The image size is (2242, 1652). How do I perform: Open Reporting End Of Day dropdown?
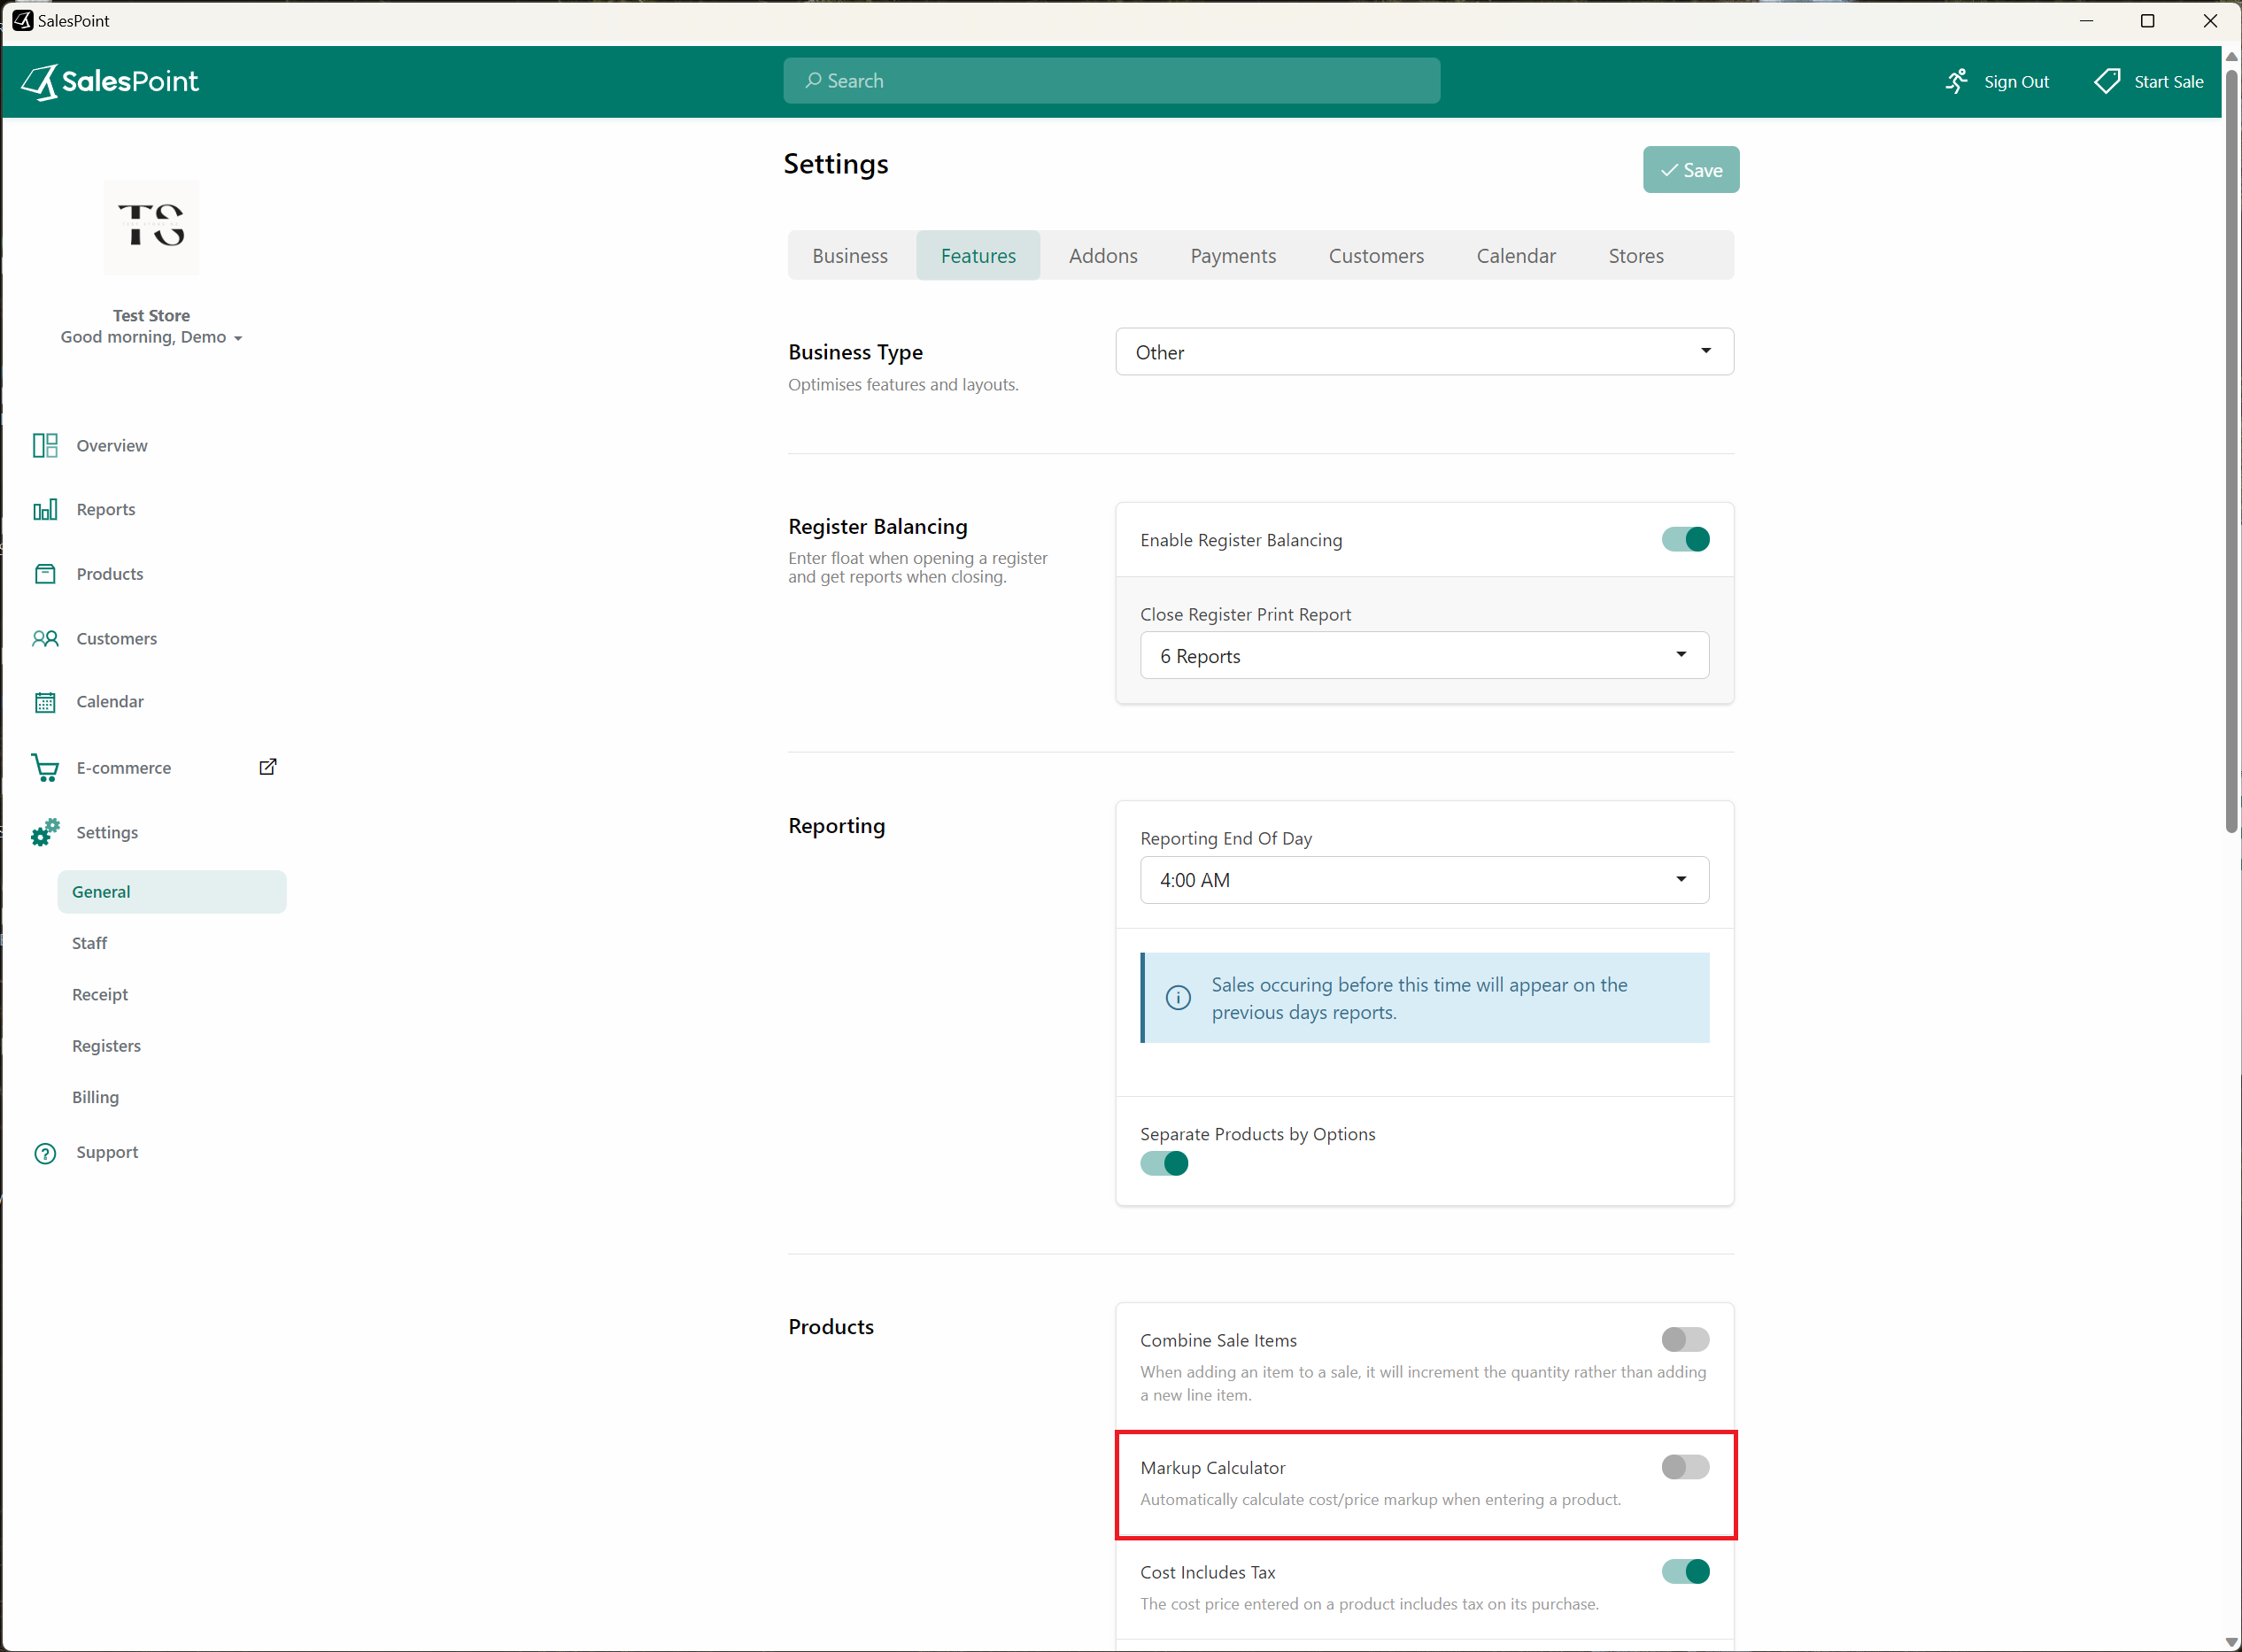coord(1424,880)
